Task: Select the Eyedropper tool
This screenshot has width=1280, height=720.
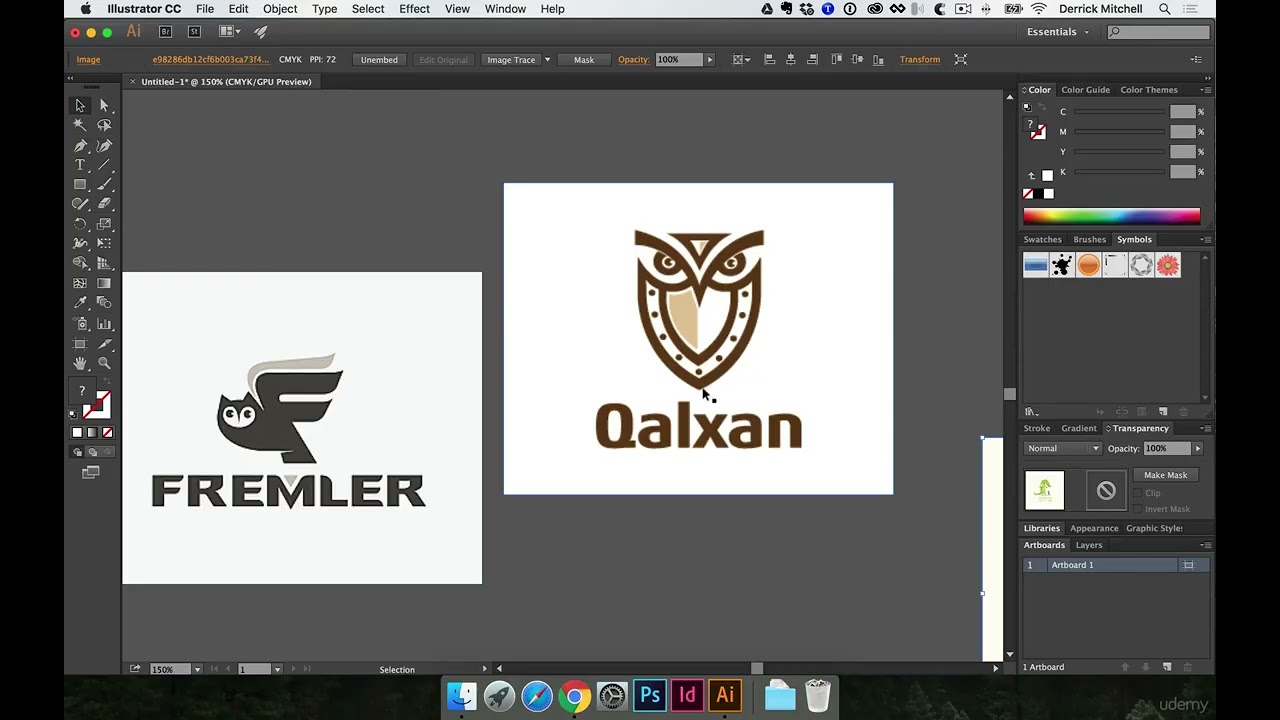Action: [x=80, y=303]
